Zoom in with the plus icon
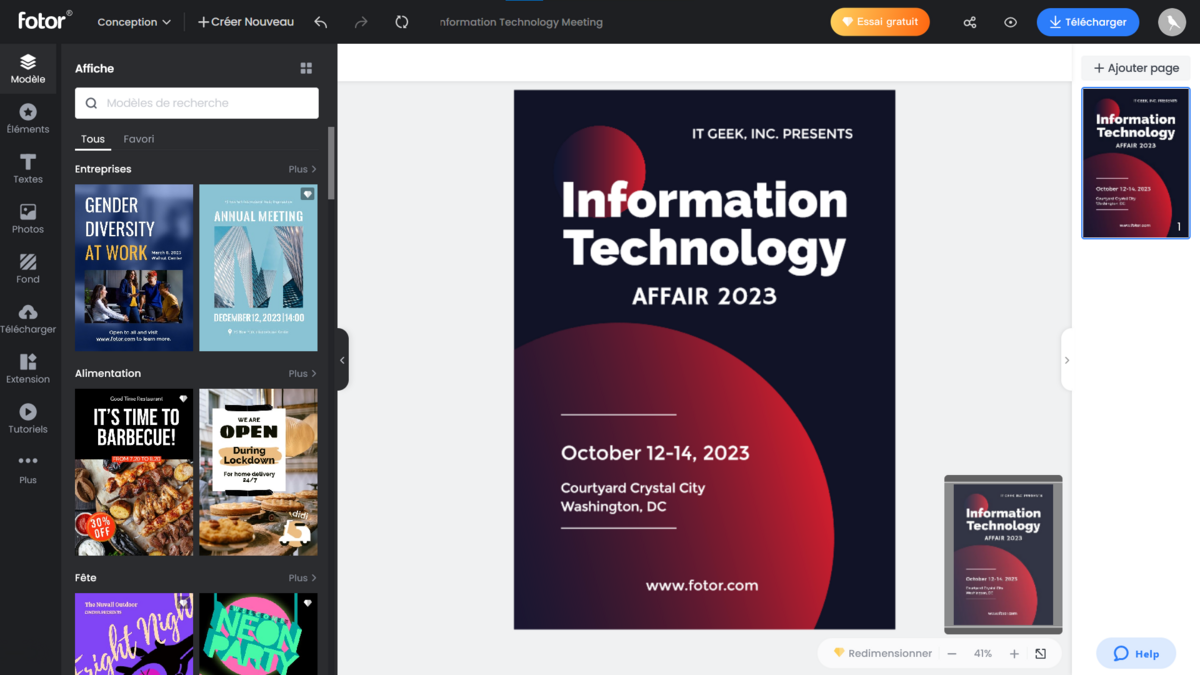The height and width of the screenshot is (675, 1200). point(1014,654)
